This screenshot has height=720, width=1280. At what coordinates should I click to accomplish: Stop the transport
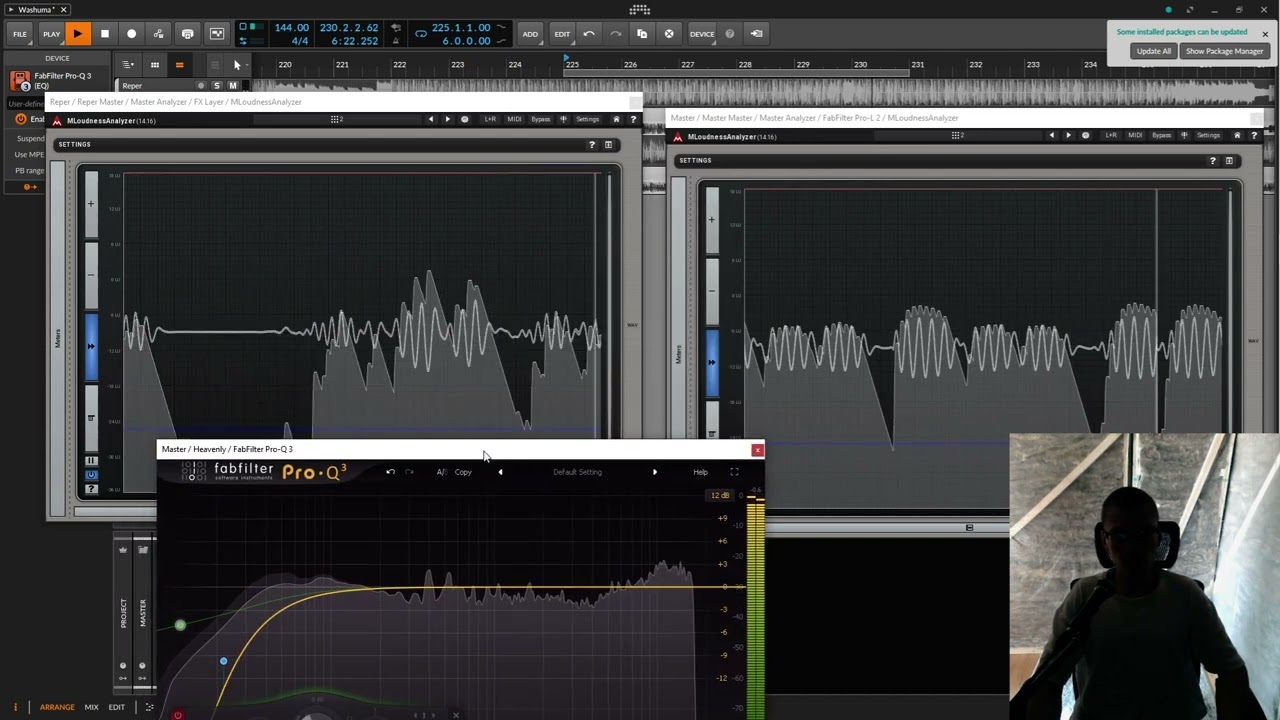[x=104, y=34]
